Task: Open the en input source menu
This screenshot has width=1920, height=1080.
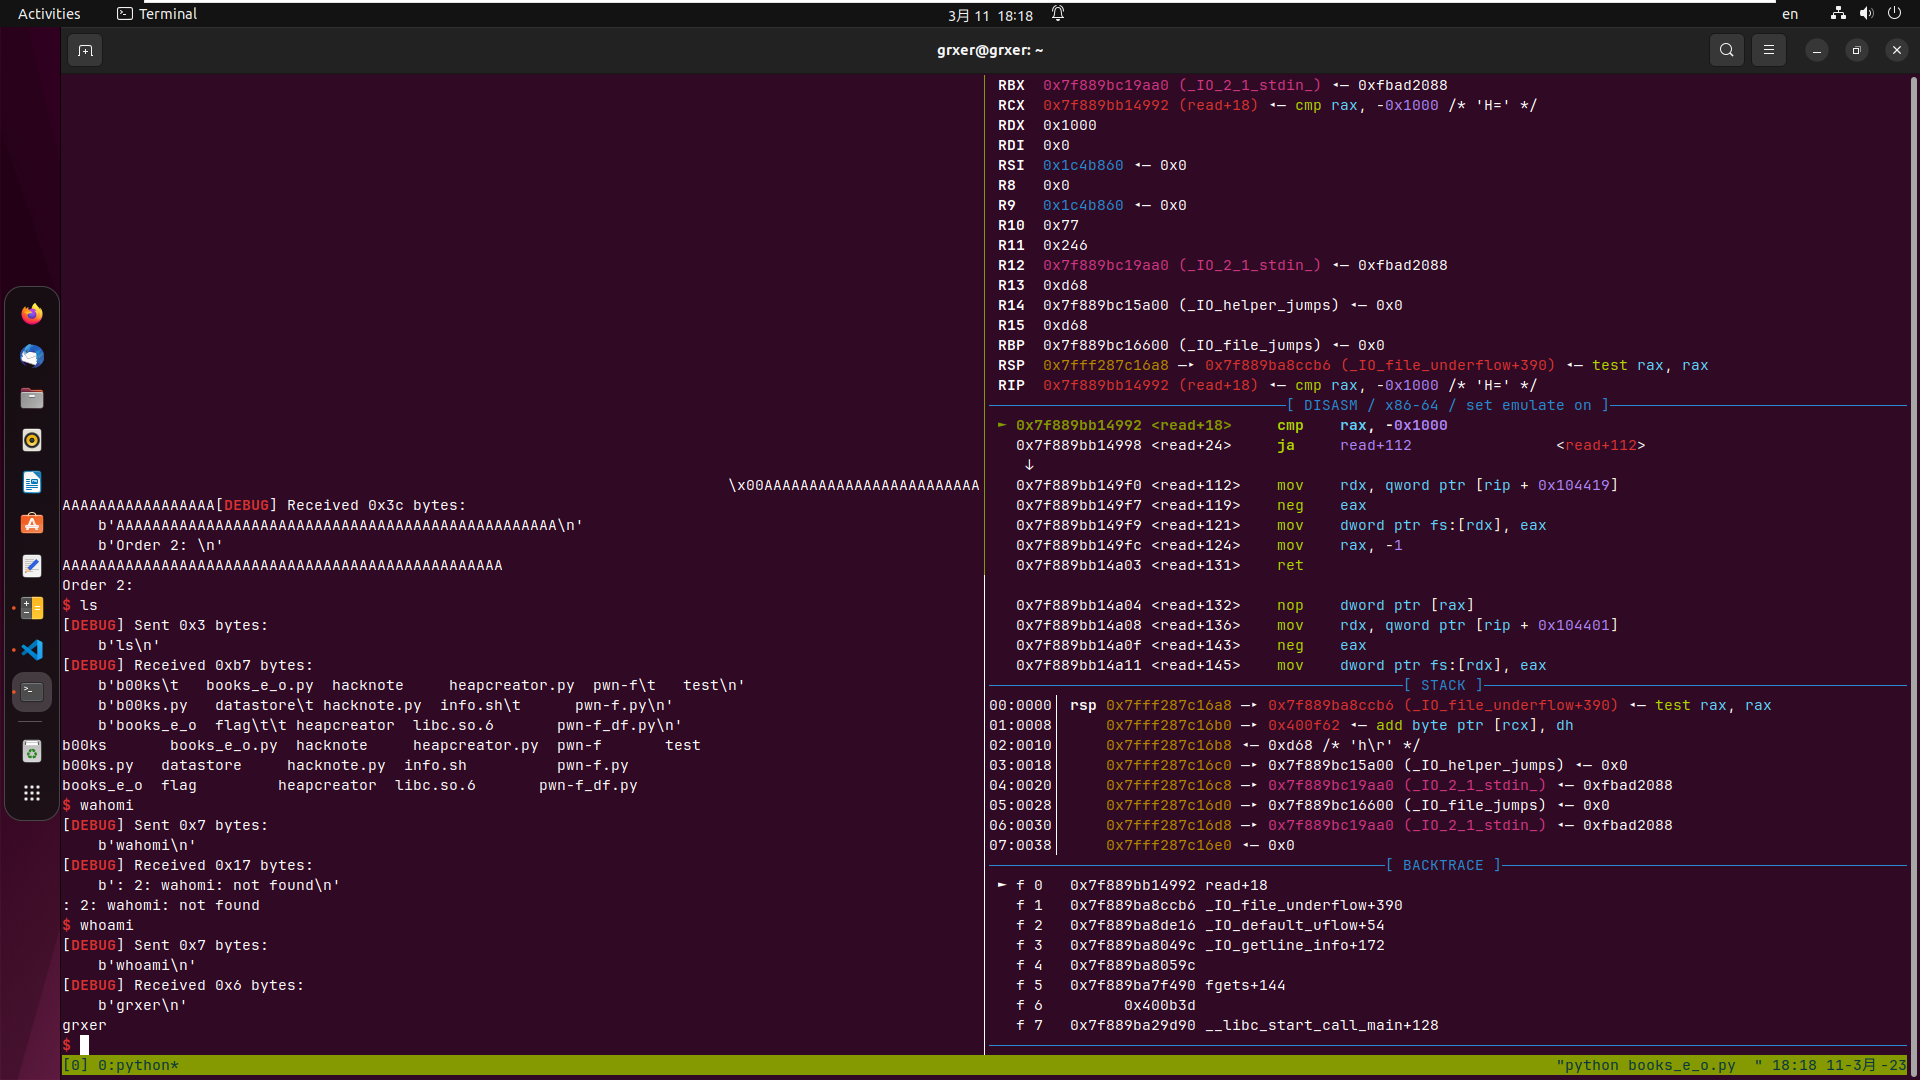Action: pos(1790,14)
